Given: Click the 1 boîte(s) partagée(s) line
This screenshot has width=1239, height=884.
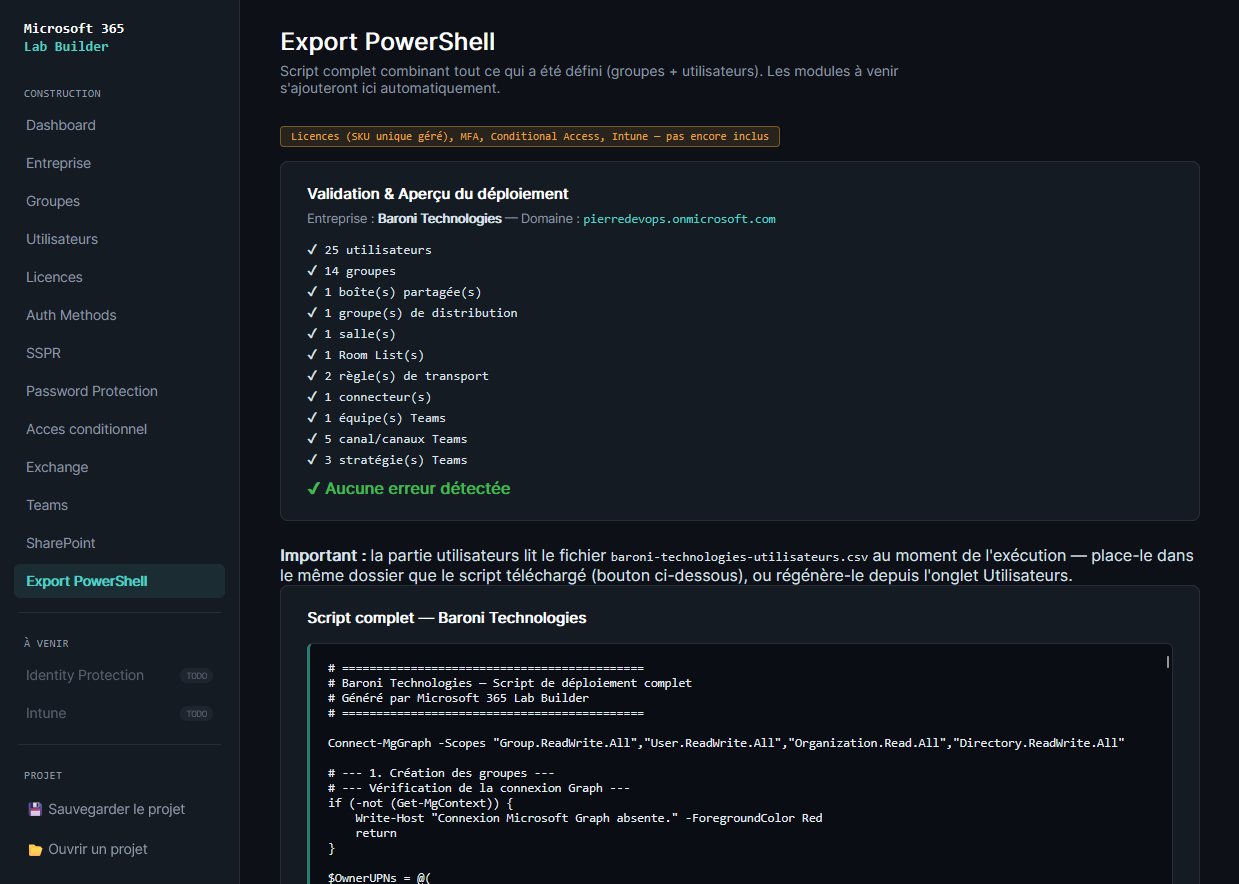Looking at the screenshot, I should 394,292.
